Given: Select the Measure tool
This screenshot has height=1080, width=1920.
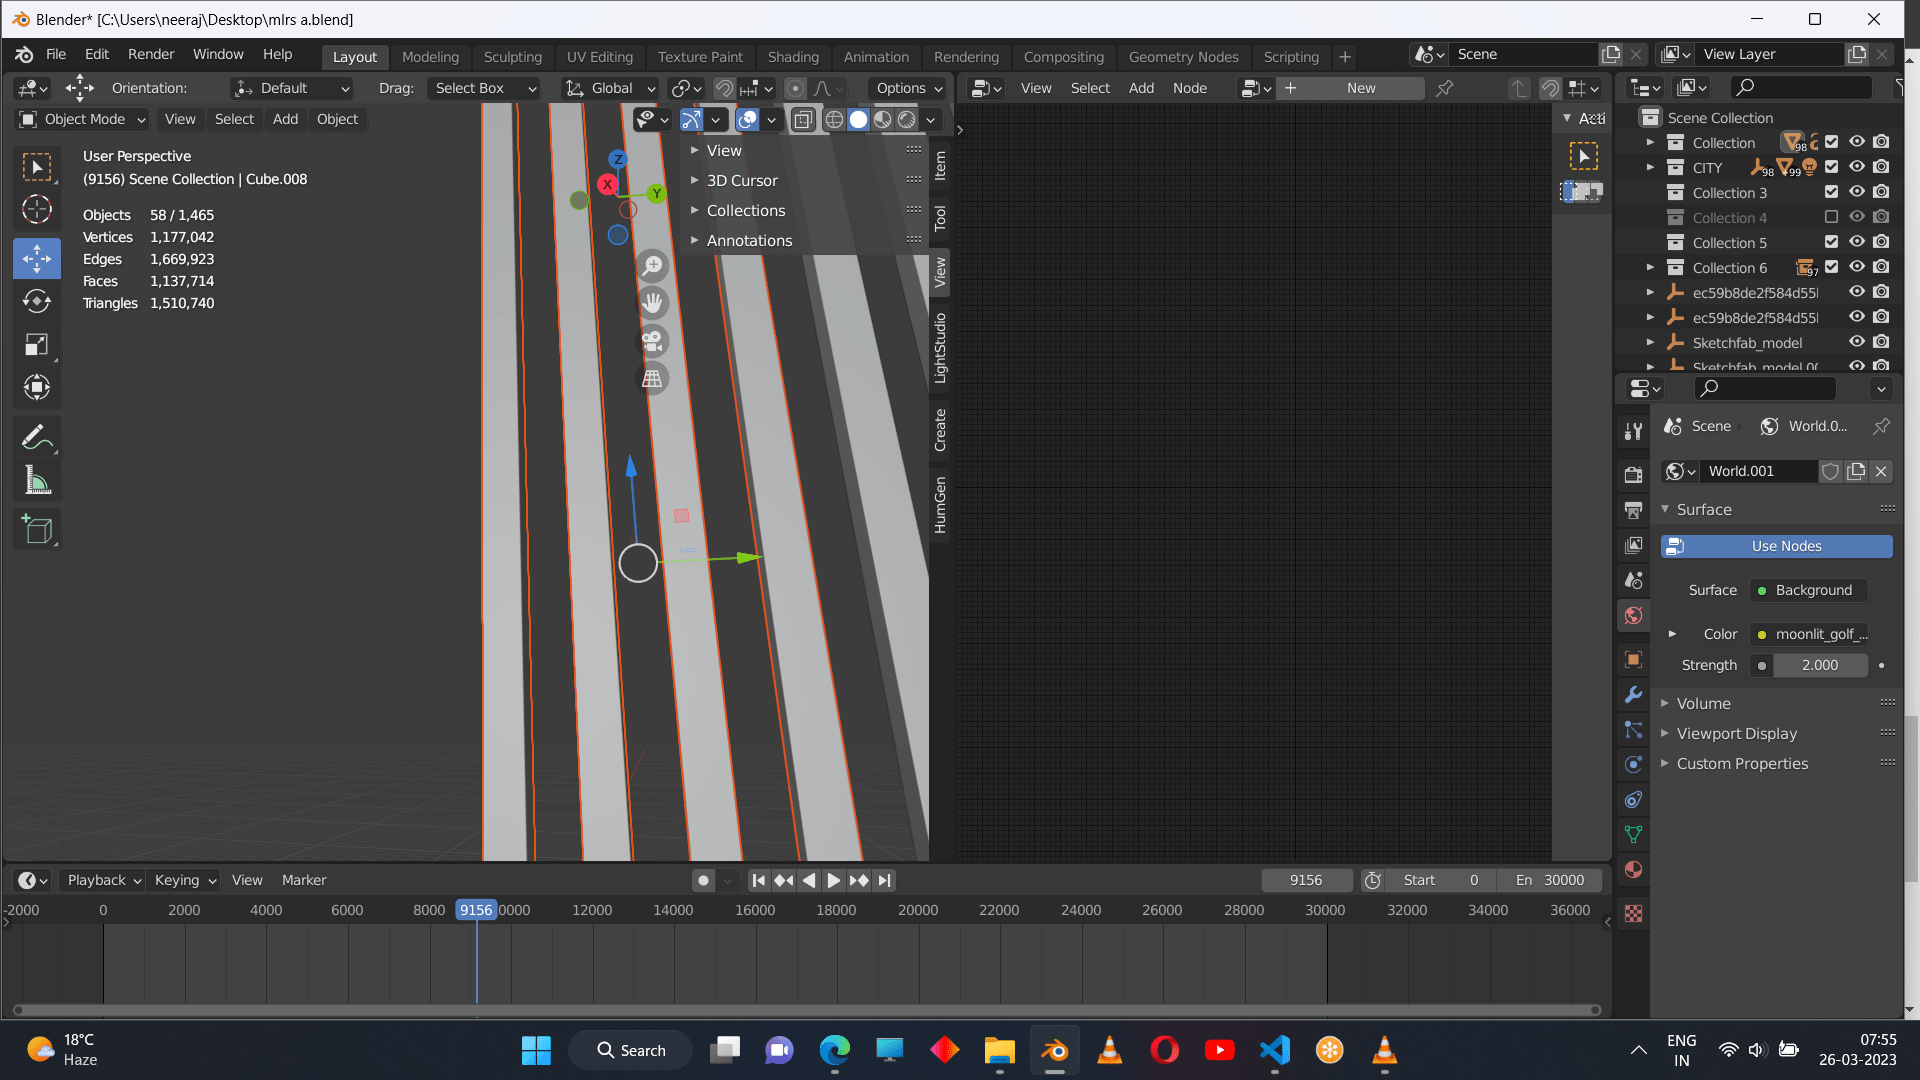Looking at the screenshot, I should pos(37,479).
